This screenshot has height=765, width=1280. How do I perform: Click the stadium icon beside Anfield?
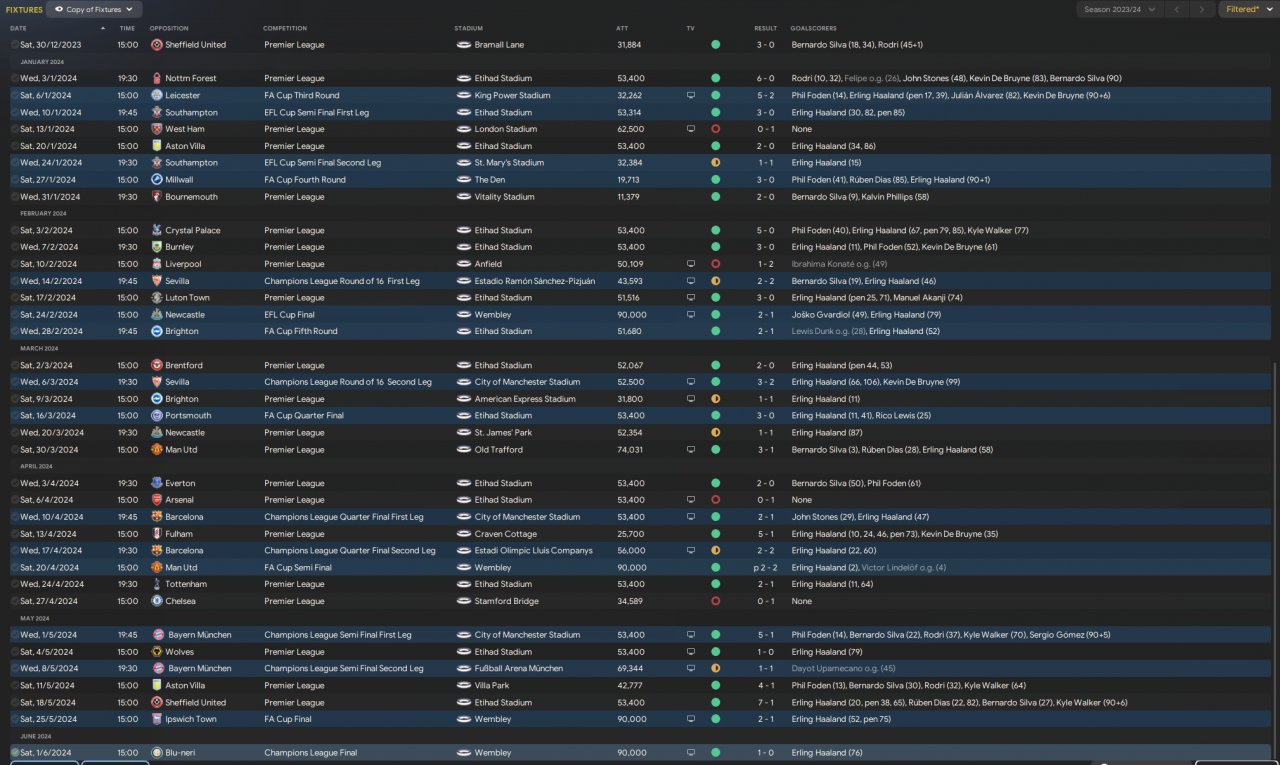(463, 264)
